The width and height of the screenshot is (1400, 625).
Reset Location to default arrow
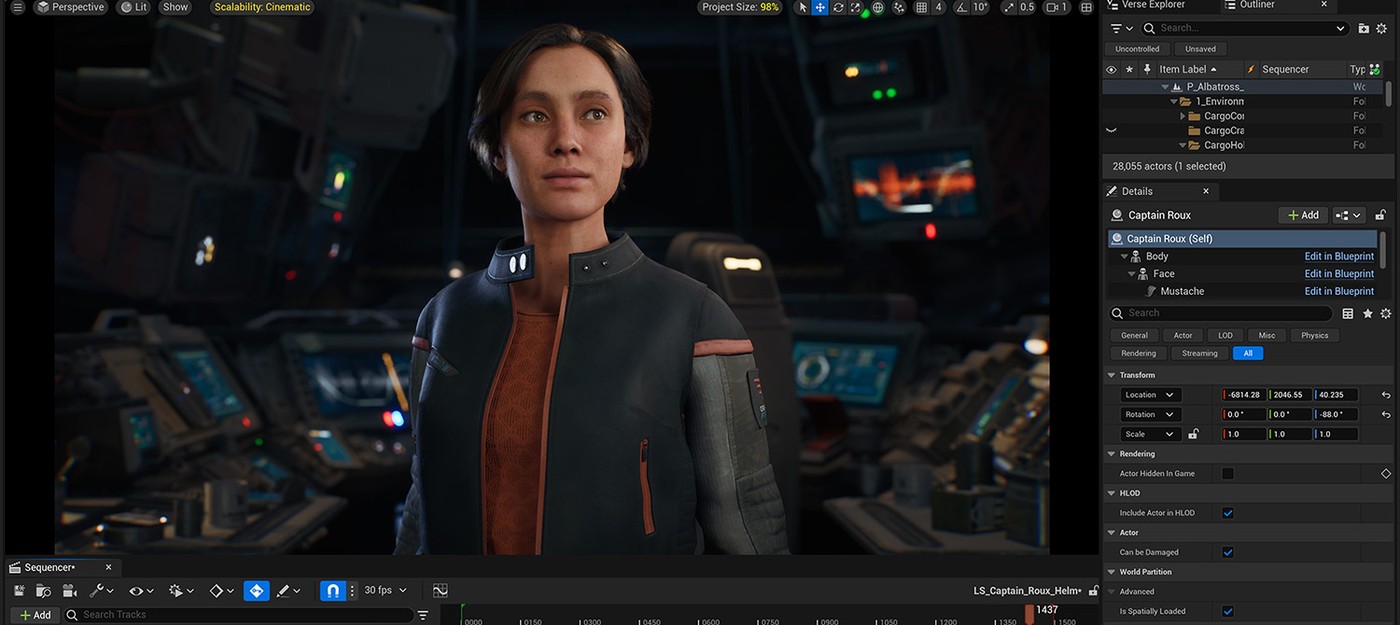[1386, 395]
